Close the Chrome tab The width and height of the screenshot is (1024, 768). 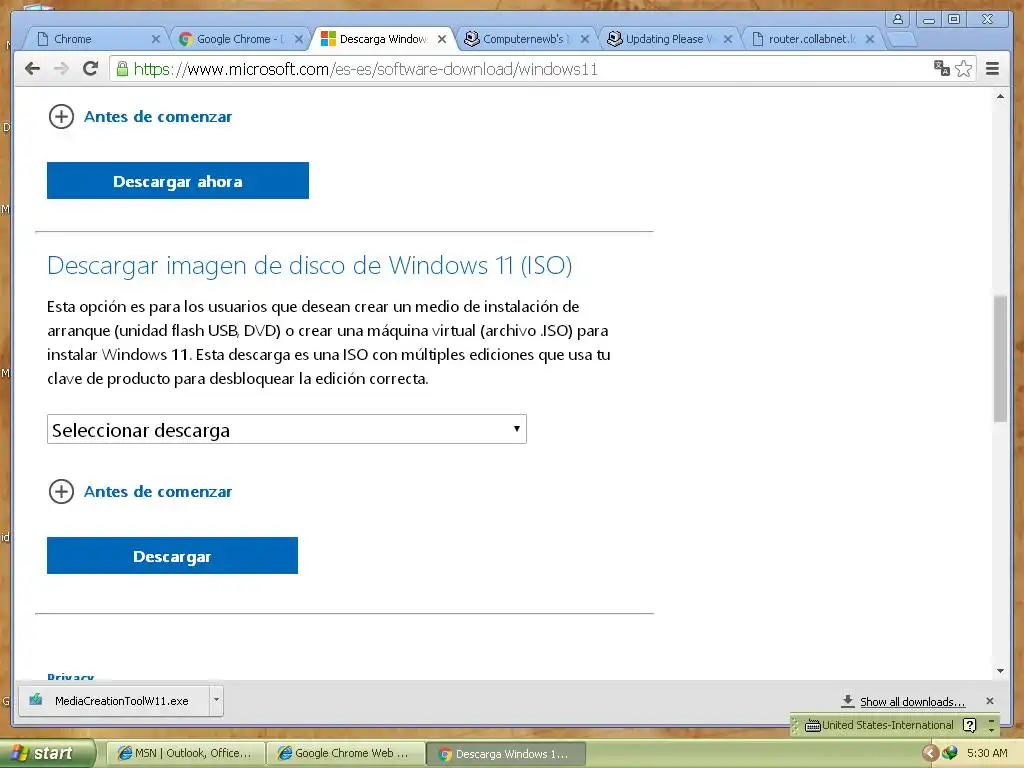tap(155, 39)
